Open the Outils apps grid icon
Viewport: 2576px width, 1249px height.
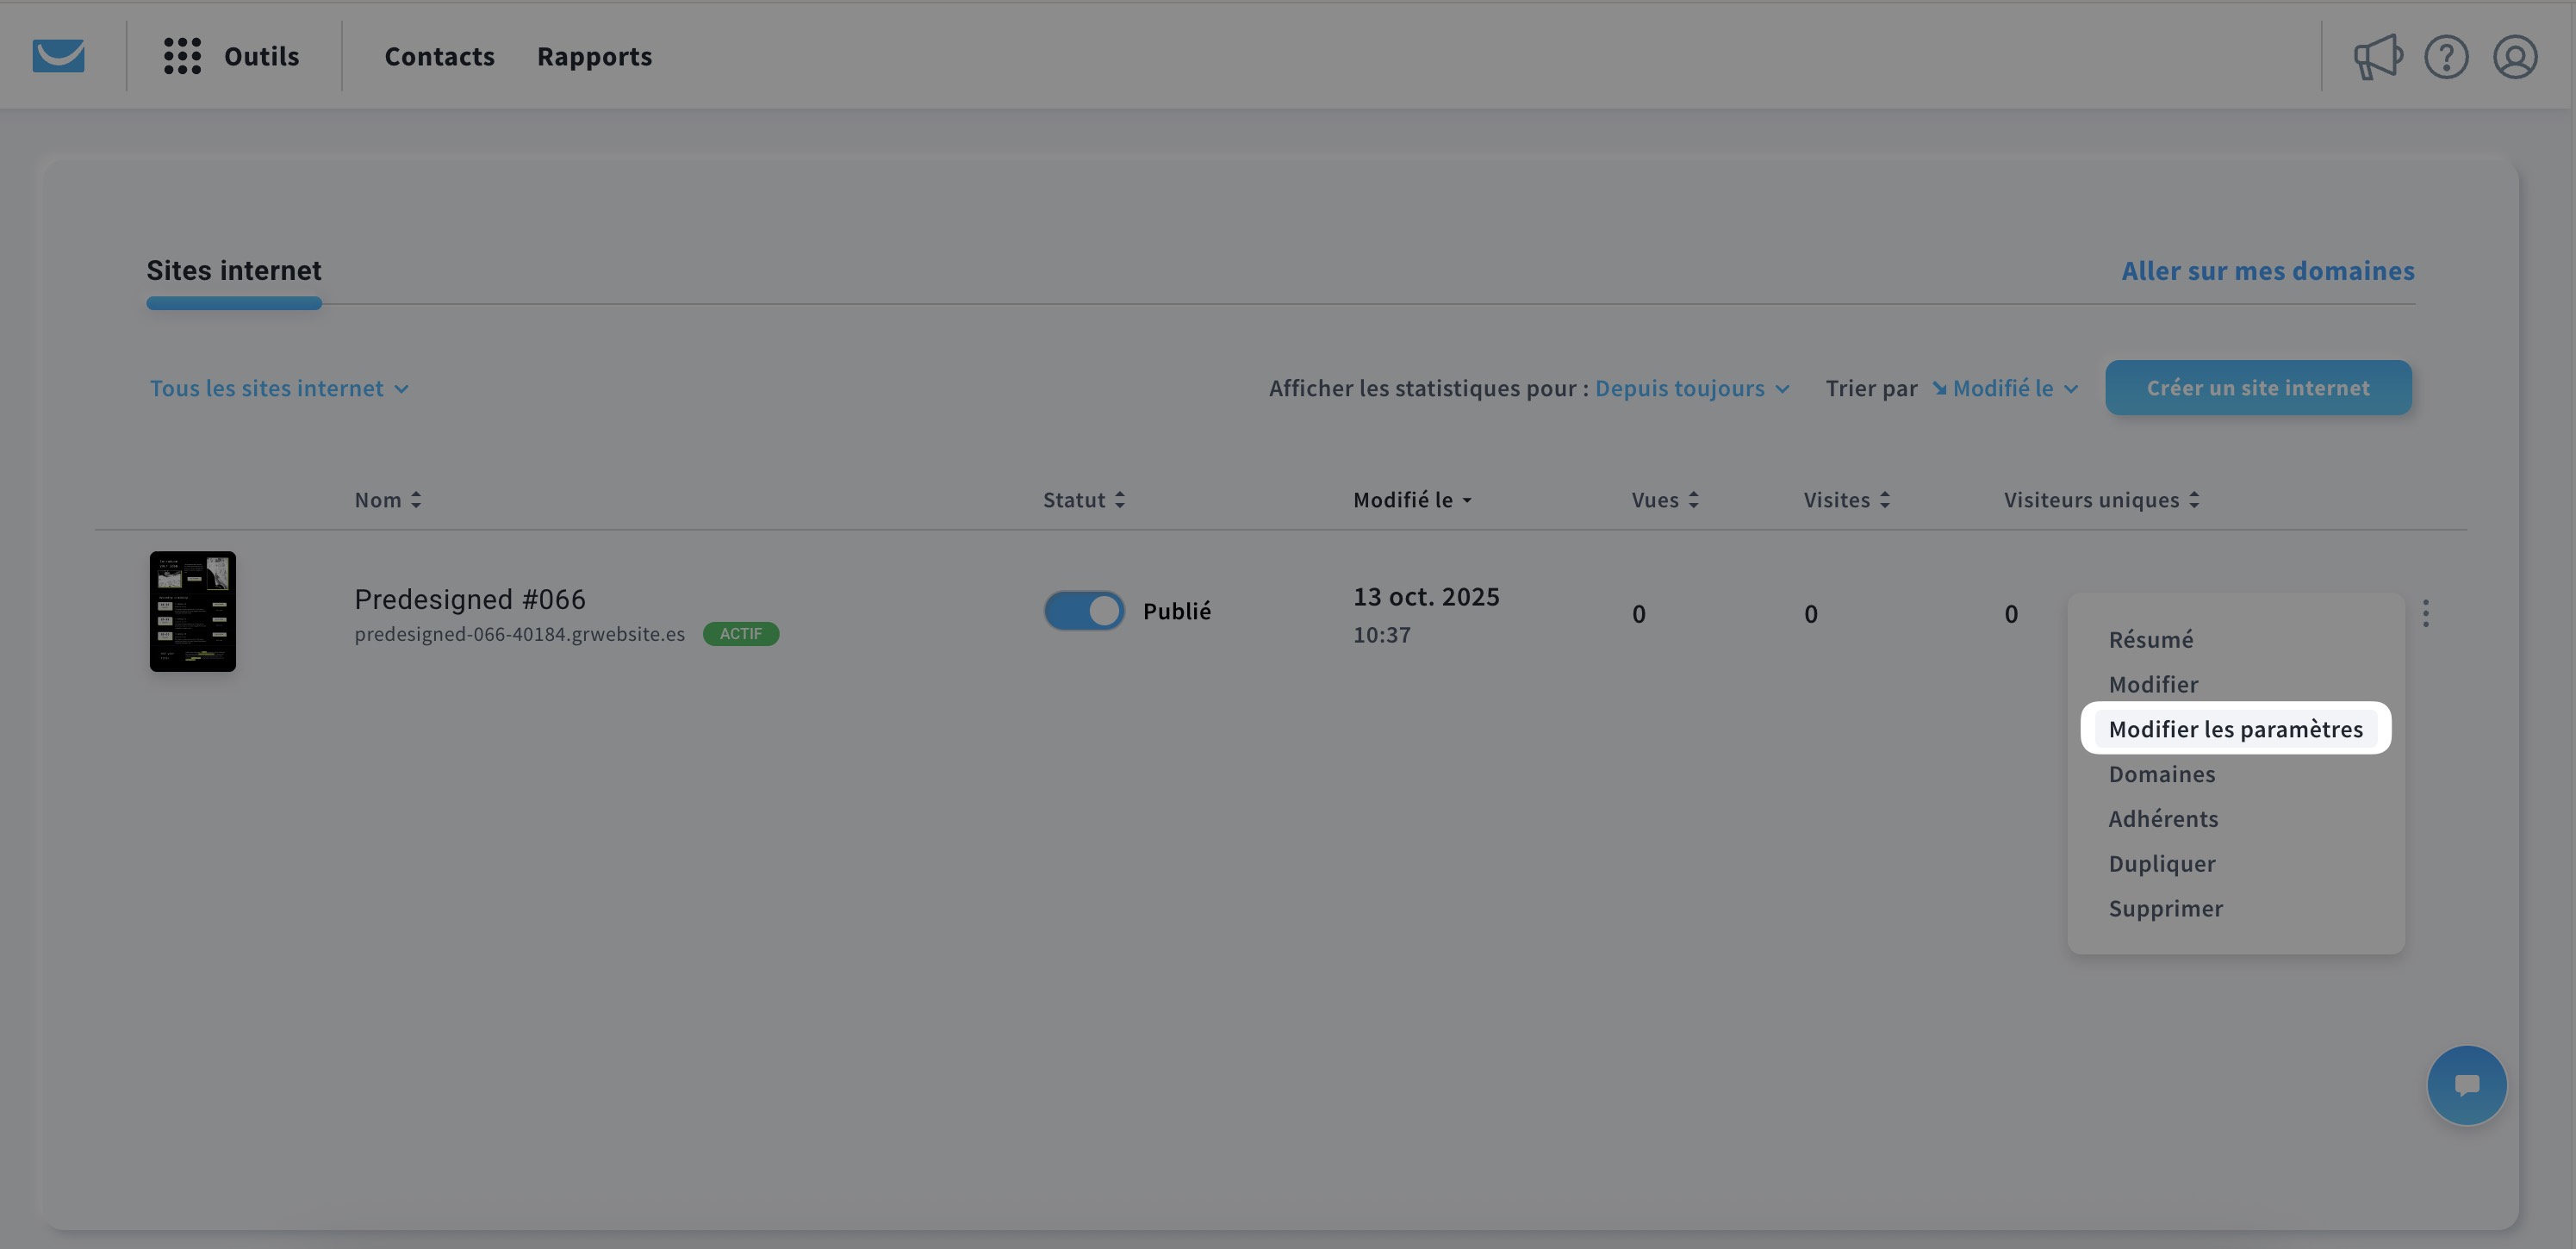pyautogui.click(x=182, y=56)
